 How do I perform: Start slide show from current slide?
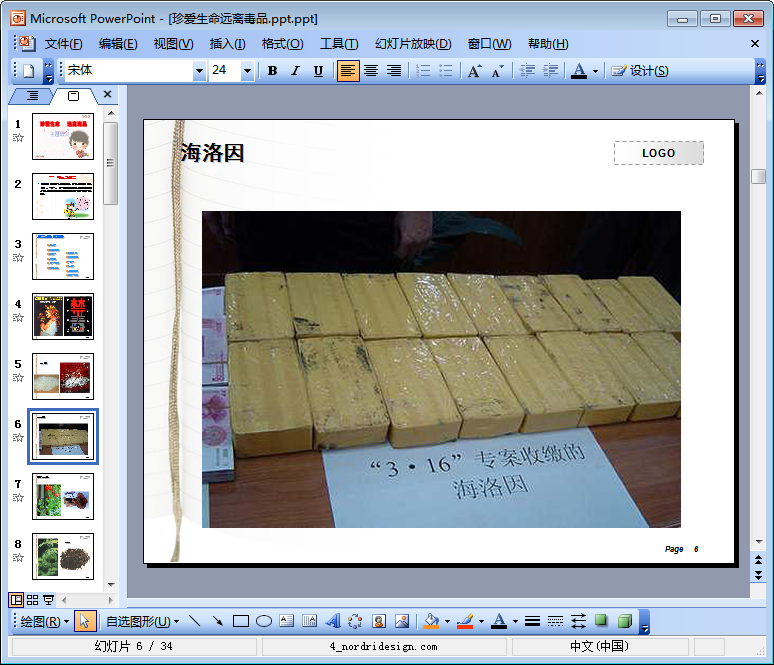48,600
